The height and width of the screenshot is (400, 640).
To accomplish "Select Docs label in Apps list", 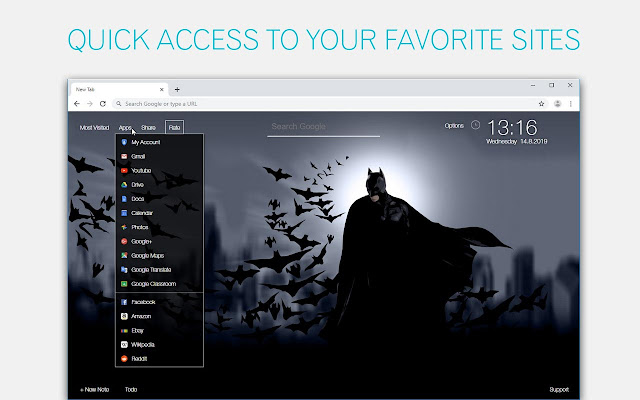I will 138,199.
